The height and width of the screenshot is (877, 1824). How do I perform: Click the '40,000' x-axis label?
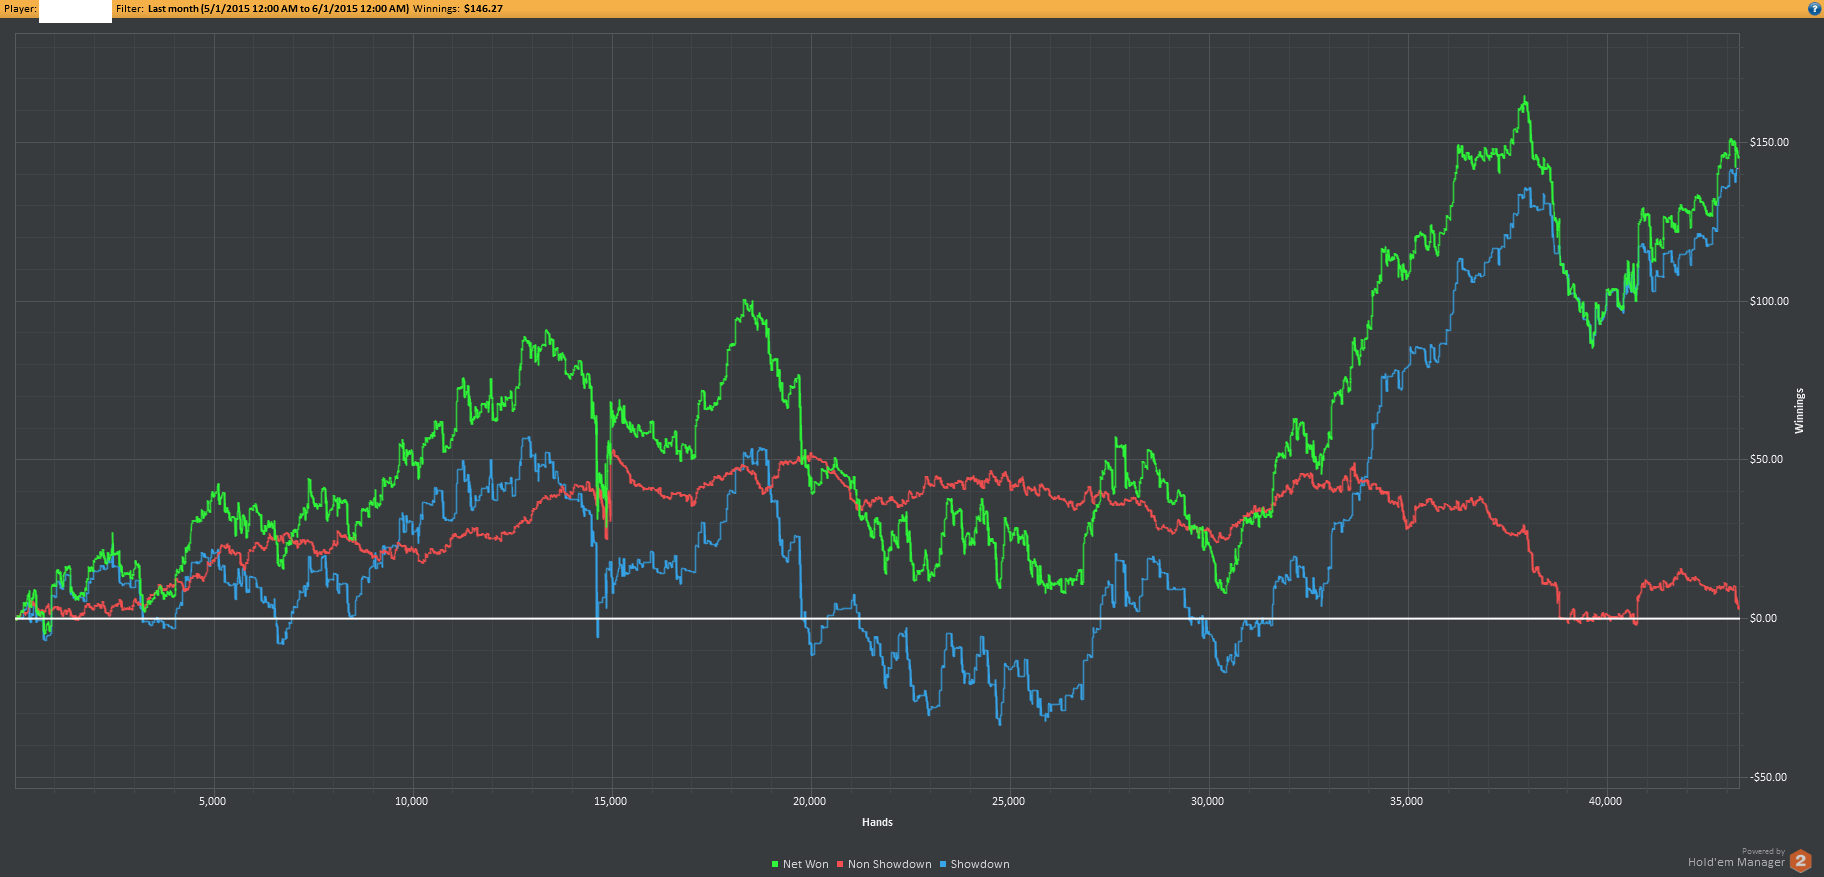[x=1606, y=801]
